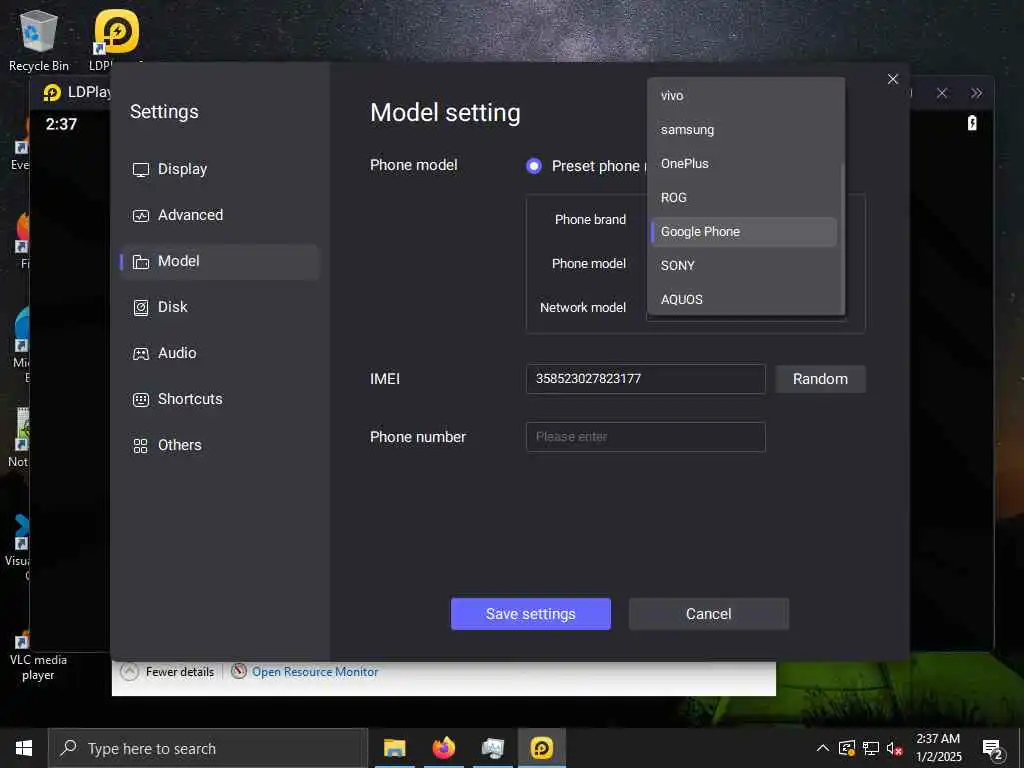Image resolution: width=1024 pixels, height=768 pixels.
Task: Click the taskbar search box
Action: pos(208,748)
